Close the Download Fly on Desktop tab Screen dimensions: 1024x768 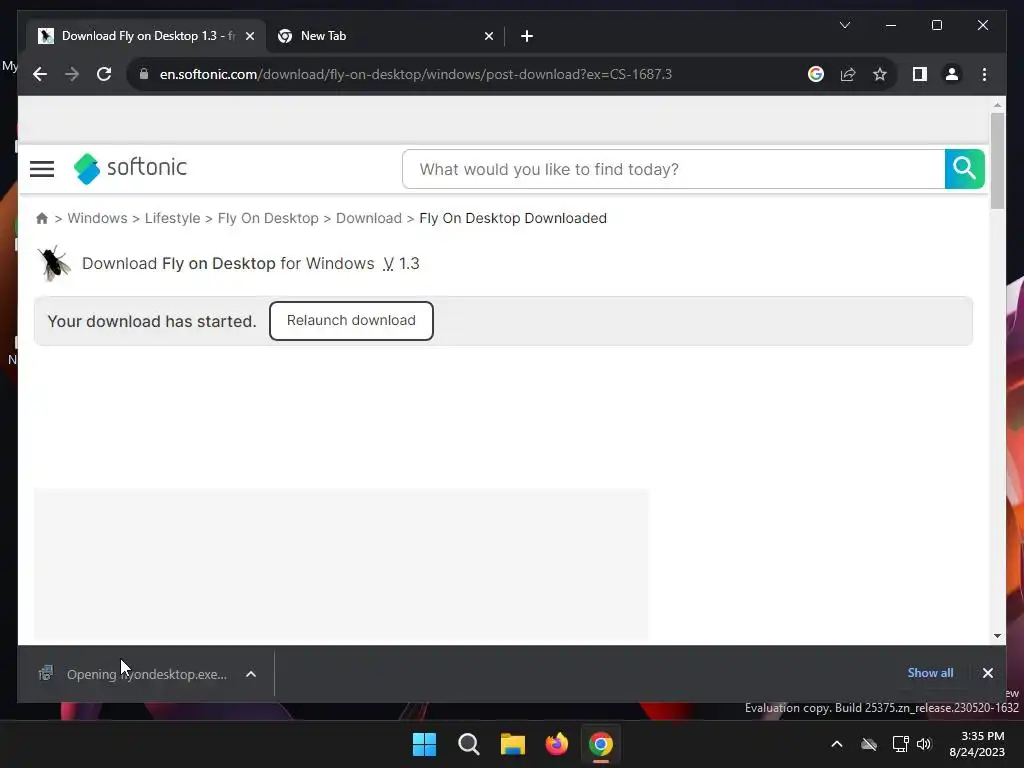coord(249,36)
